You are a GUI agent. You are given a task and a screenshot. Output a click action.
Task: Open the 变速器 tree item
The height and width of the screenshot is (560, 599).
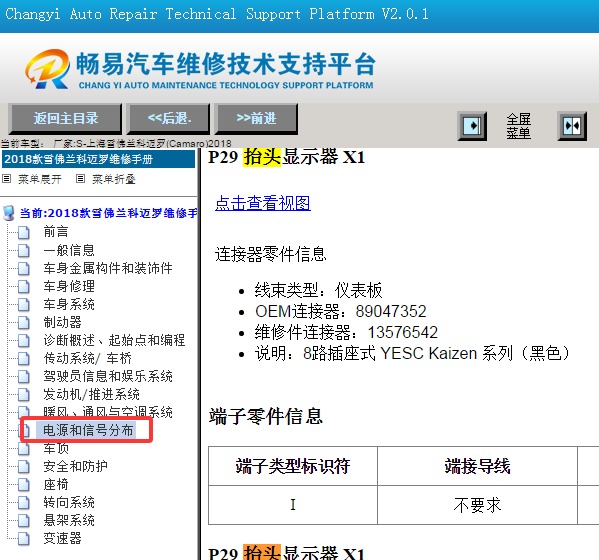click(x=62, y=538)
